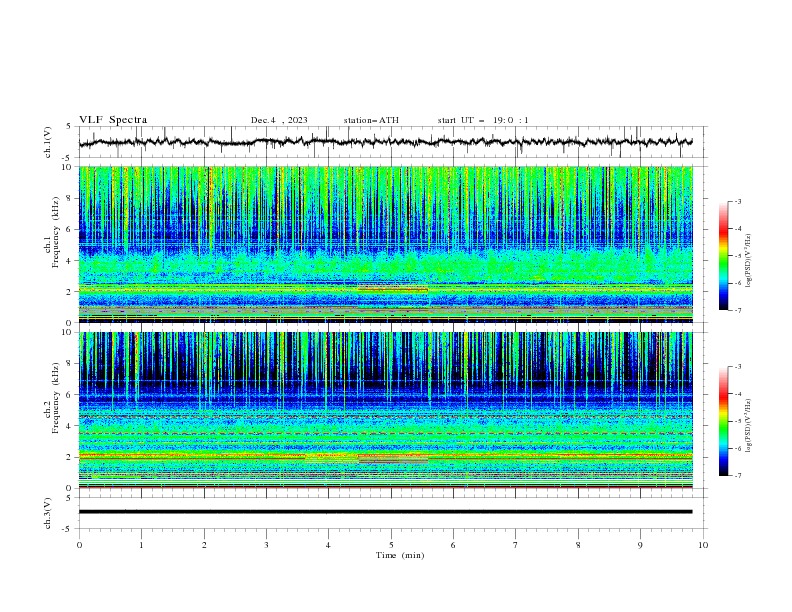Click the "-5" tick on the ch.3(V) axis

[68, 529]
